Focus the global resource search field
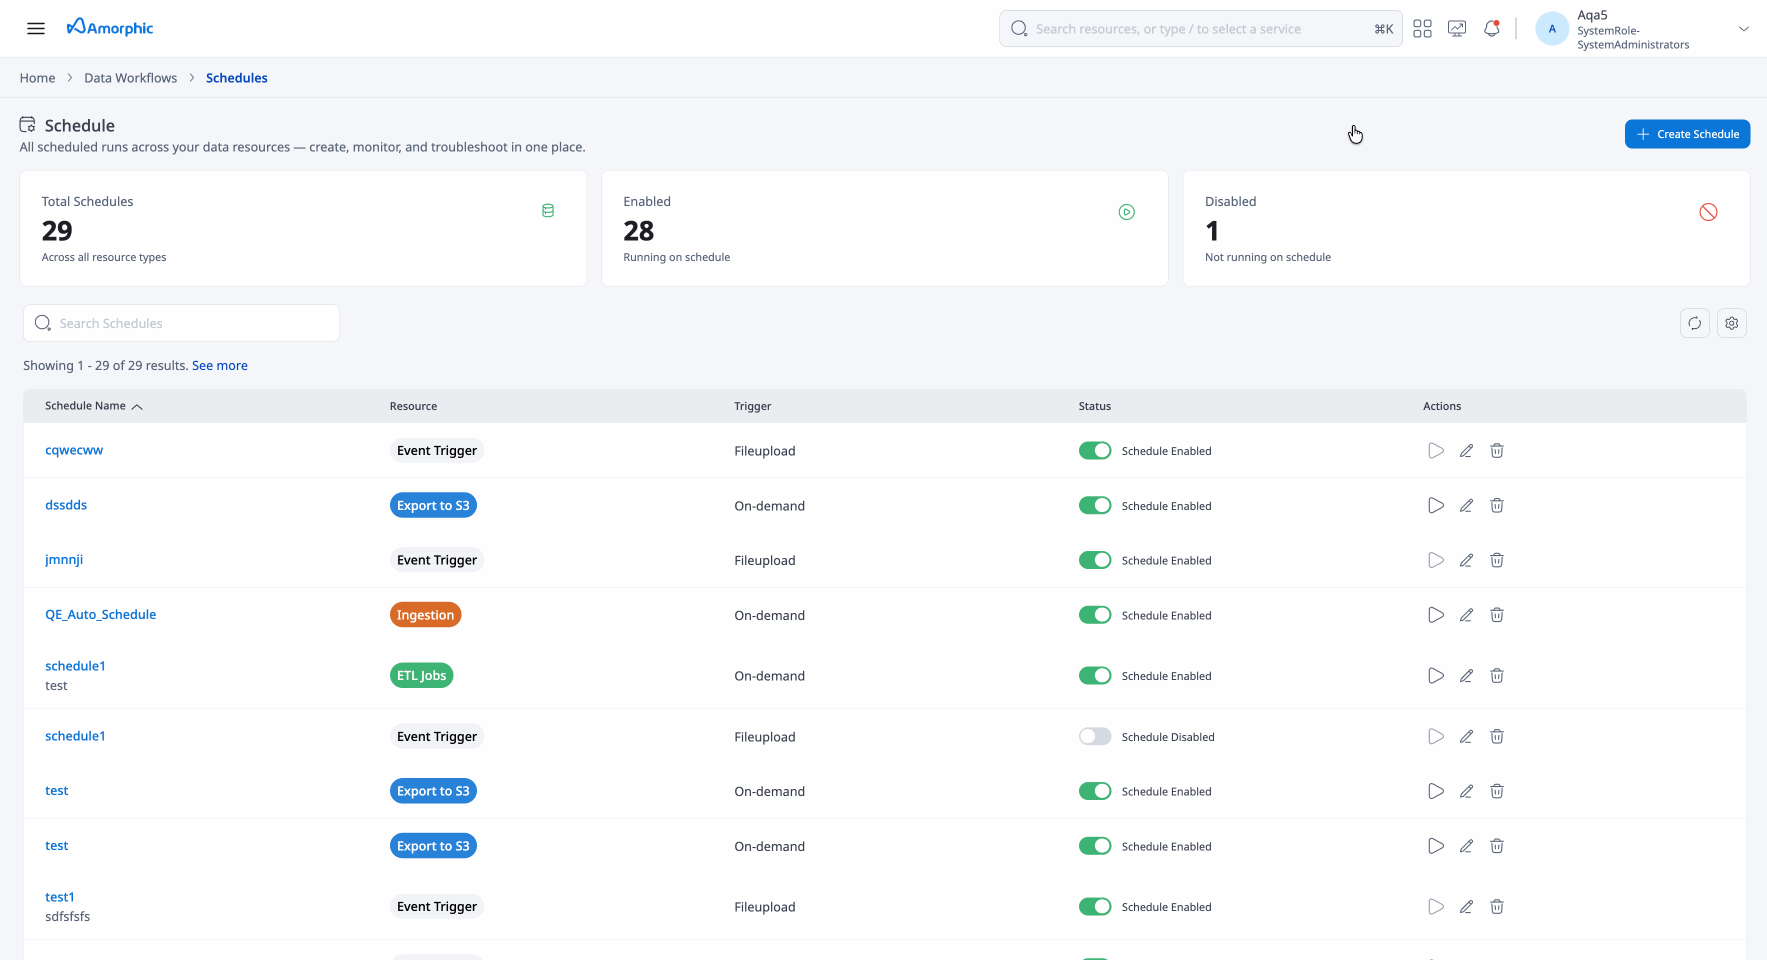This screenshot has height=960, width=1767. tap(1200, 29)
